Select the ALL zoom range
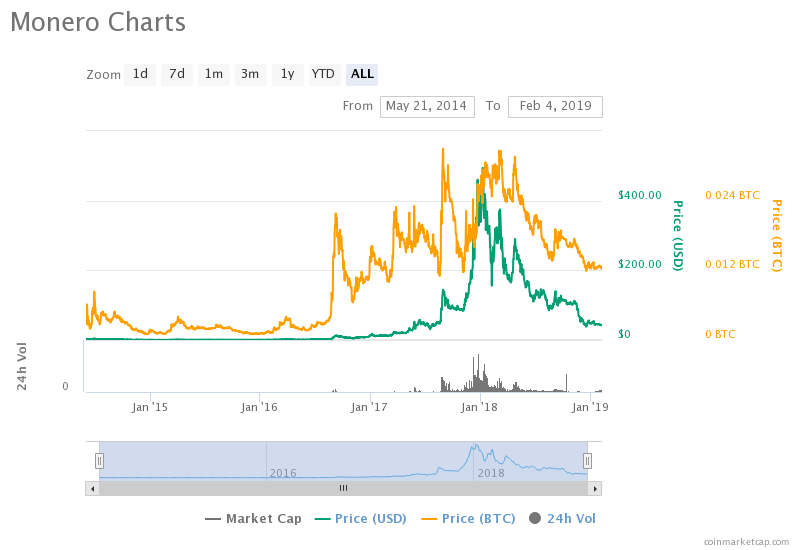Screen dimensions: 800x550 pos(362,74)
